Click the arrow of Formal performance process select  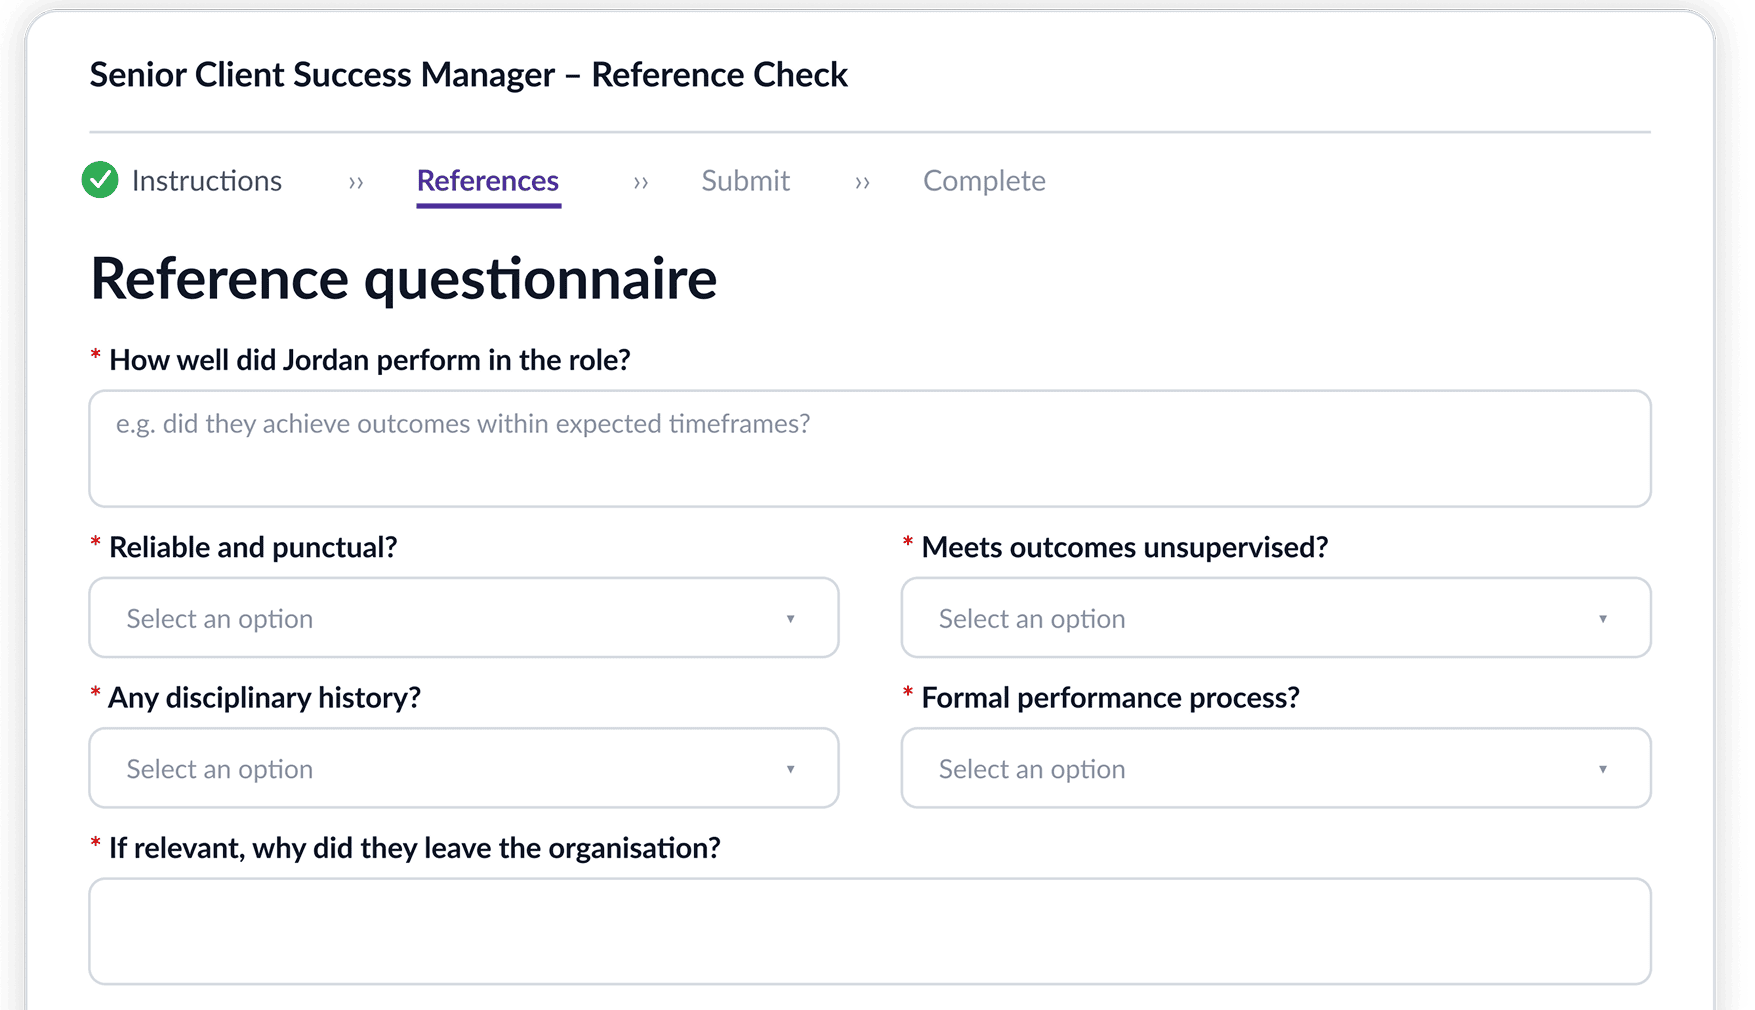[x=1603, y=769]
